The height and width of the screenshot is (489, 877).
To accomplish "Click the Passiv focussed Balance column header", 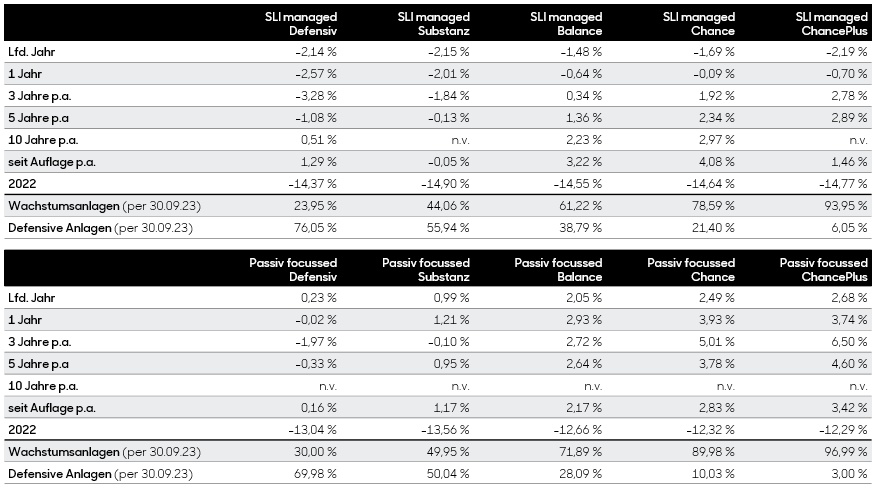I will [x=558, y=269].
